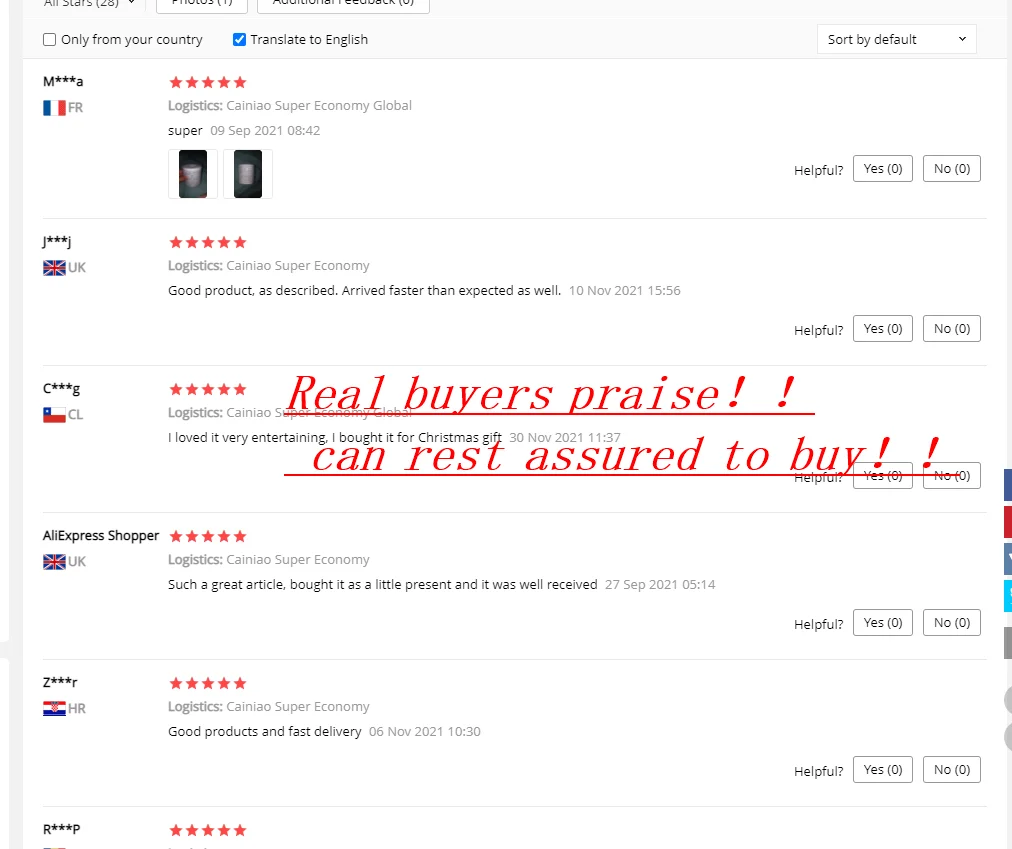
Task: Vote No on J***j's review
Action: coord(952,329)
